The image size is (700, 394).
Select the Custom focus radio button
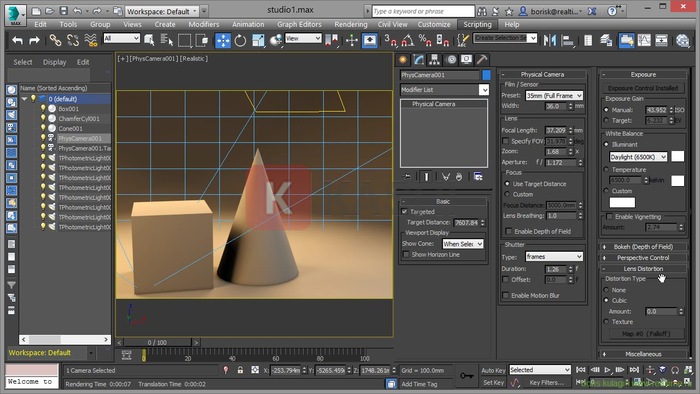coord(507,194)
